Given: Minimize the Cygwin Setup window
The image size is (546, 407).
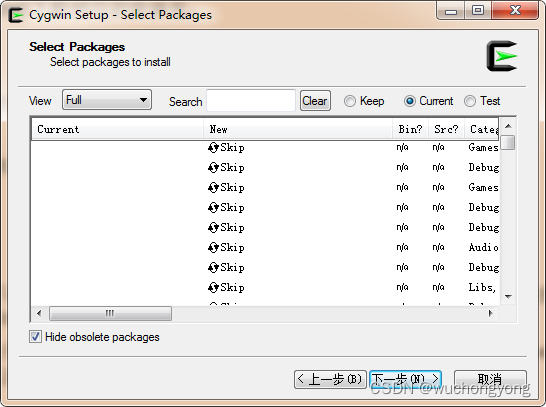Looking at the screenshot, I should pyautogui.click(x=451, y=11).
